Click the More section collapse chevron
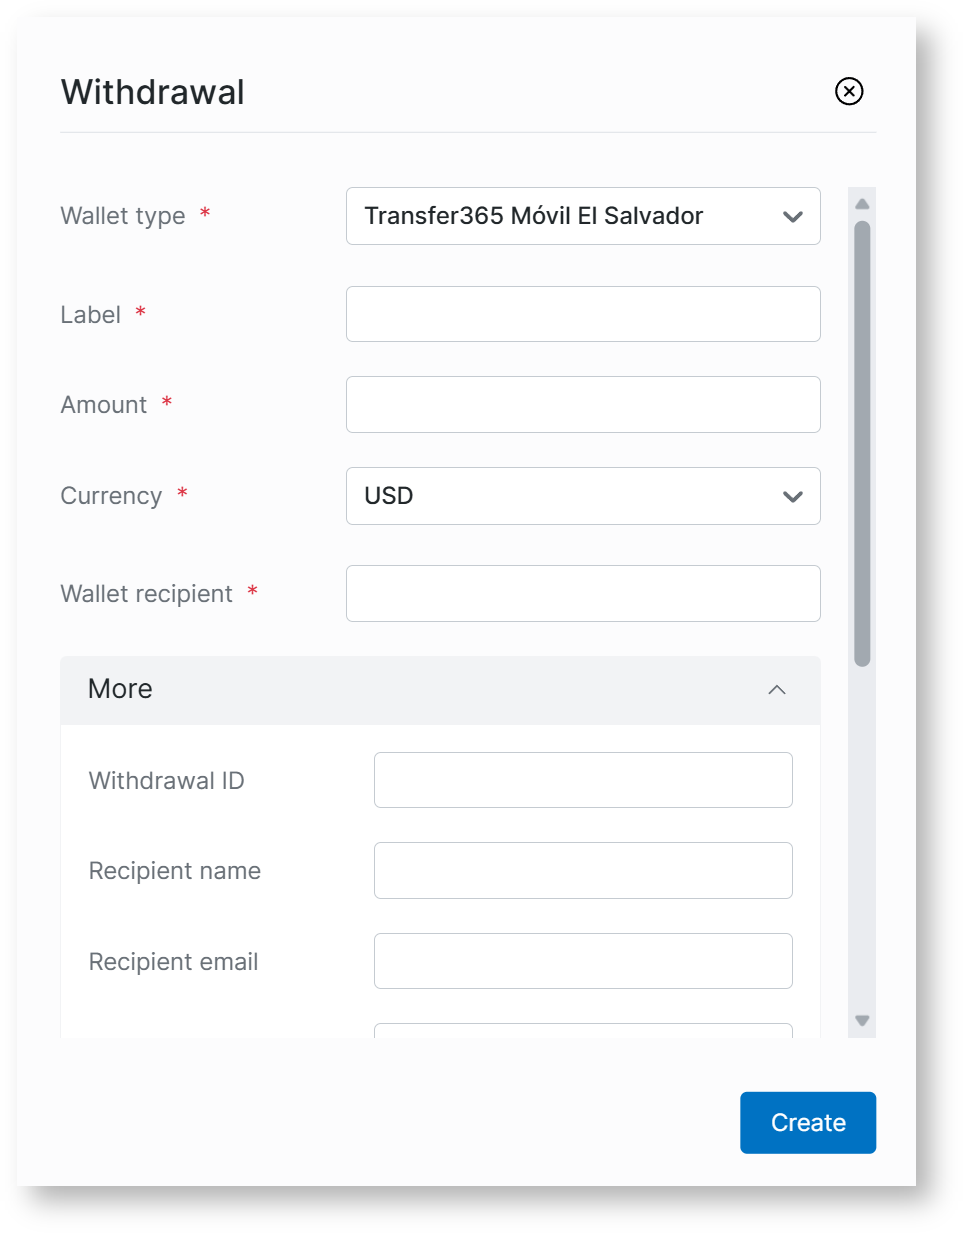The height and width of the screenshot is (1234, 964). pyautogui.click(x=777, y=690)
